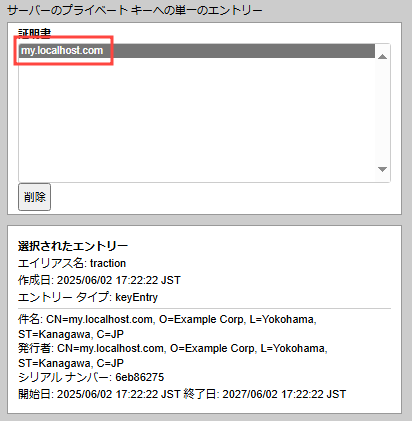The width and height of the screenshot is (412, 421).
Task: Click the certificate list vertical scrollbar track
Action: click(x=382, y=113)
